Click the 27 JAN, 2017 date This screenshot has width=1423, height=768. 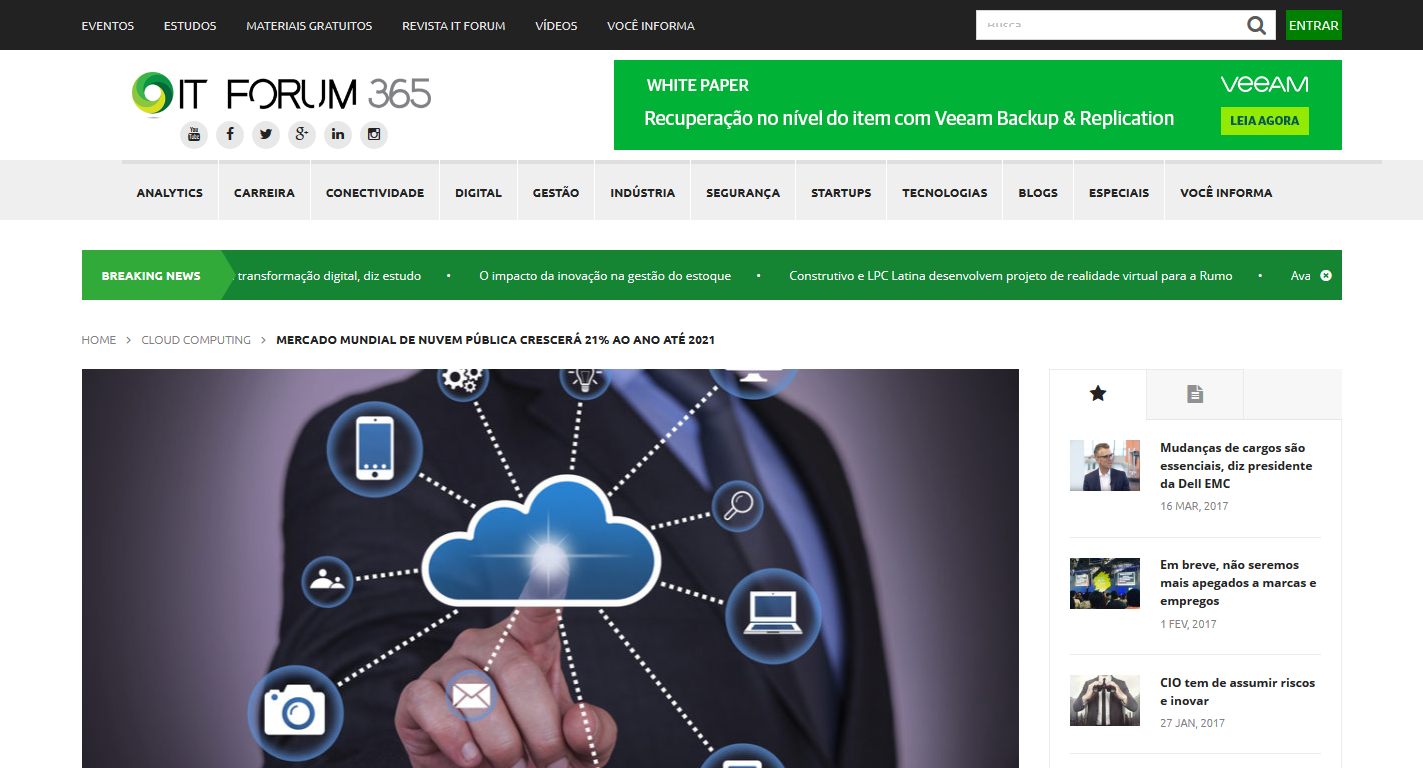pyautogui.click(x=1192, y=723)
